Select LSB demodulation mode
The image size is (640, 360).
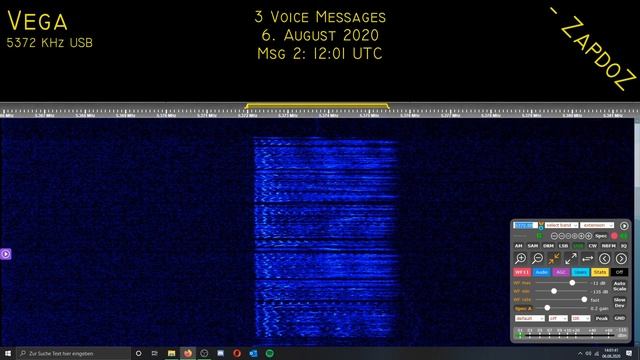pyautogui.click(x=563, y=246)
